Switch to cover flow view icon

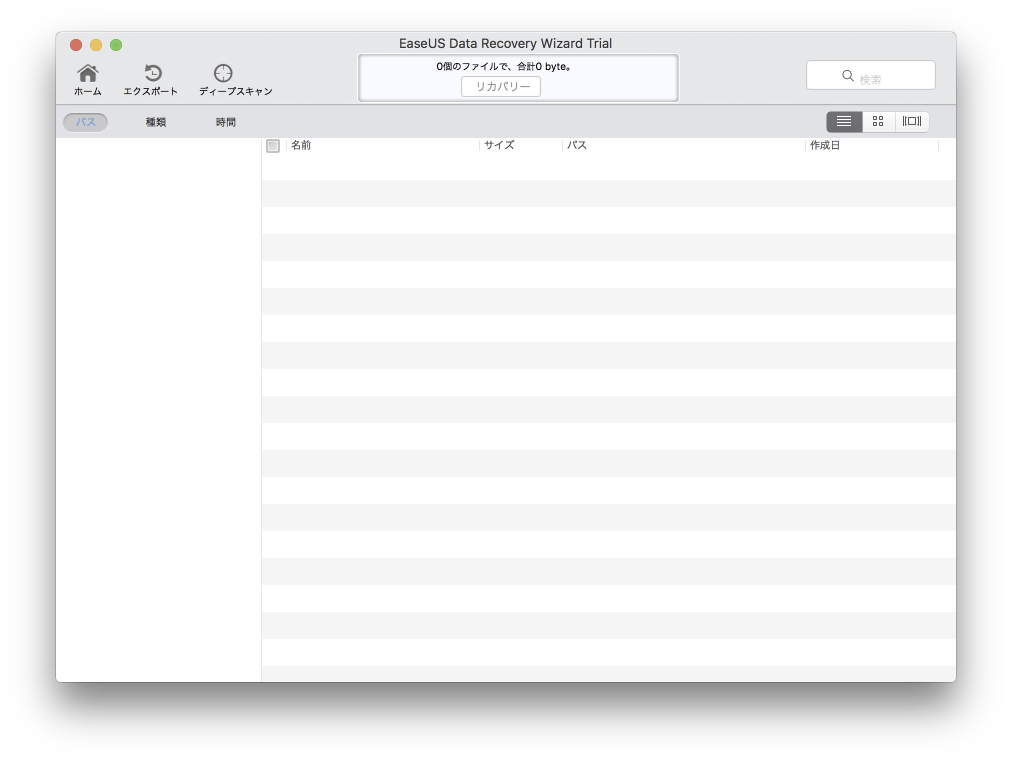(912, 121)
